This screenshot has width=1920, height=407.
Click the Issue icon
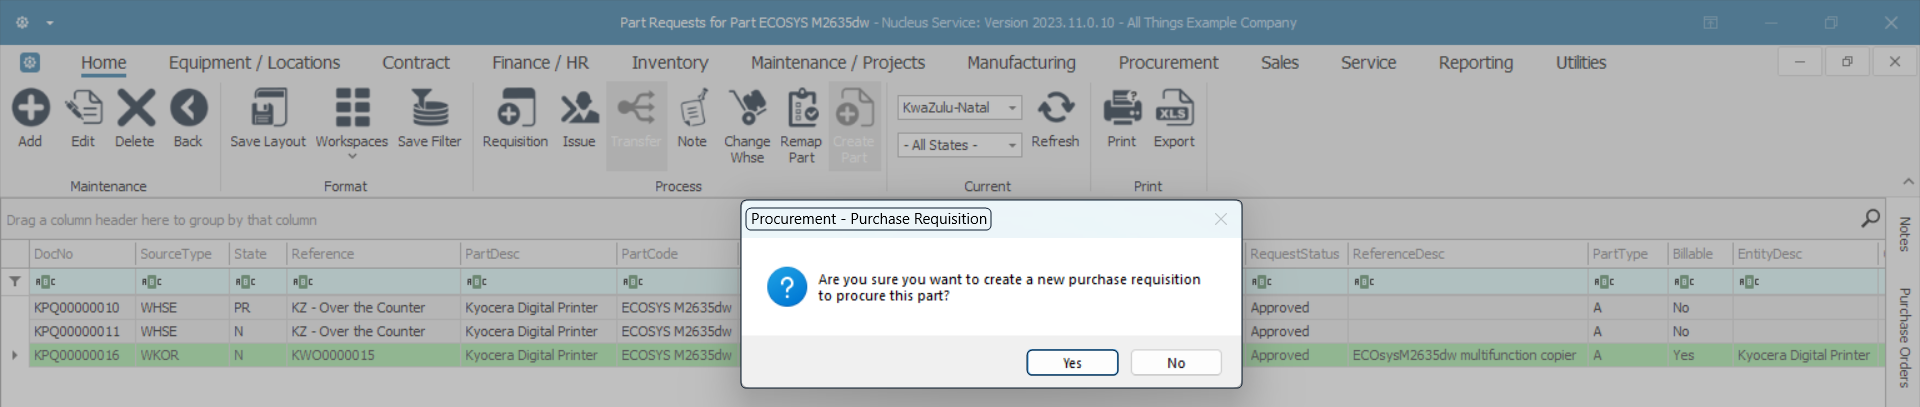[x=579, y=109]
